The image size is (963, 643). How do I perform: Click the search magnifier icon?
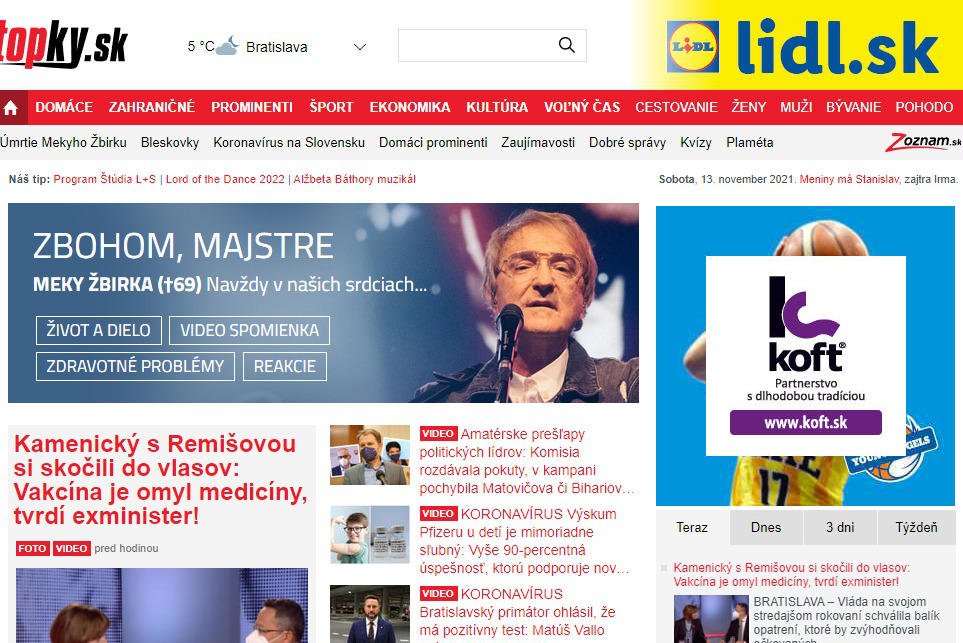point(566,45)
